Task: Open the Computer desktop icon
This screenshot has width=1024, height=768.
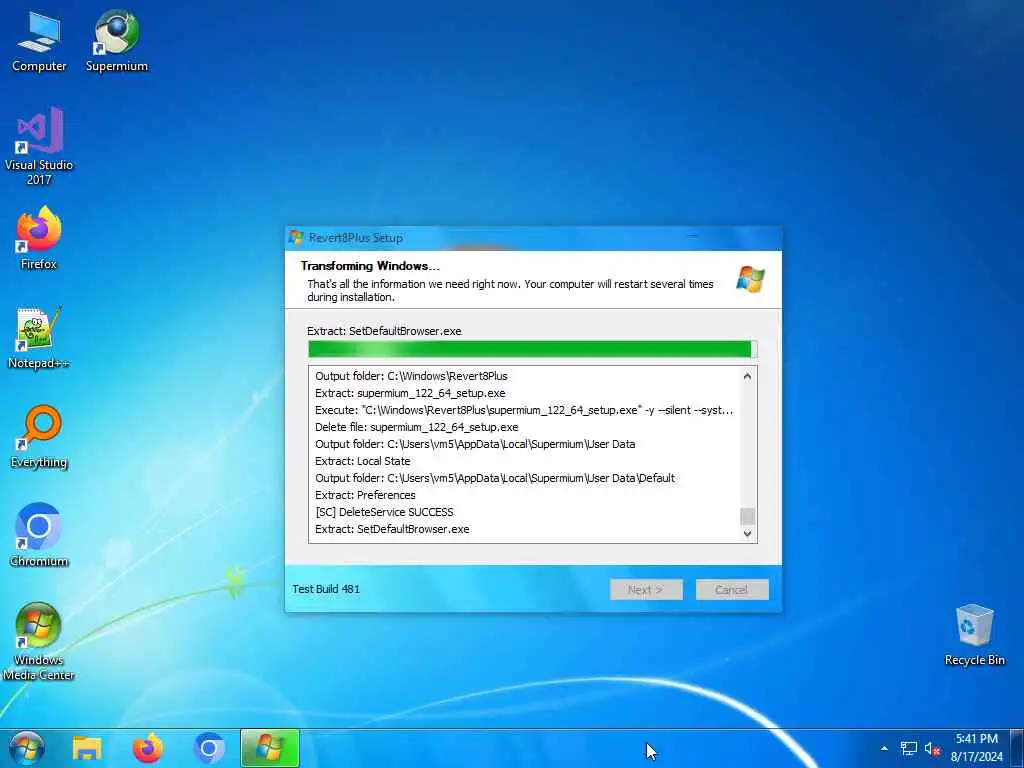Action: coord(39,41)
